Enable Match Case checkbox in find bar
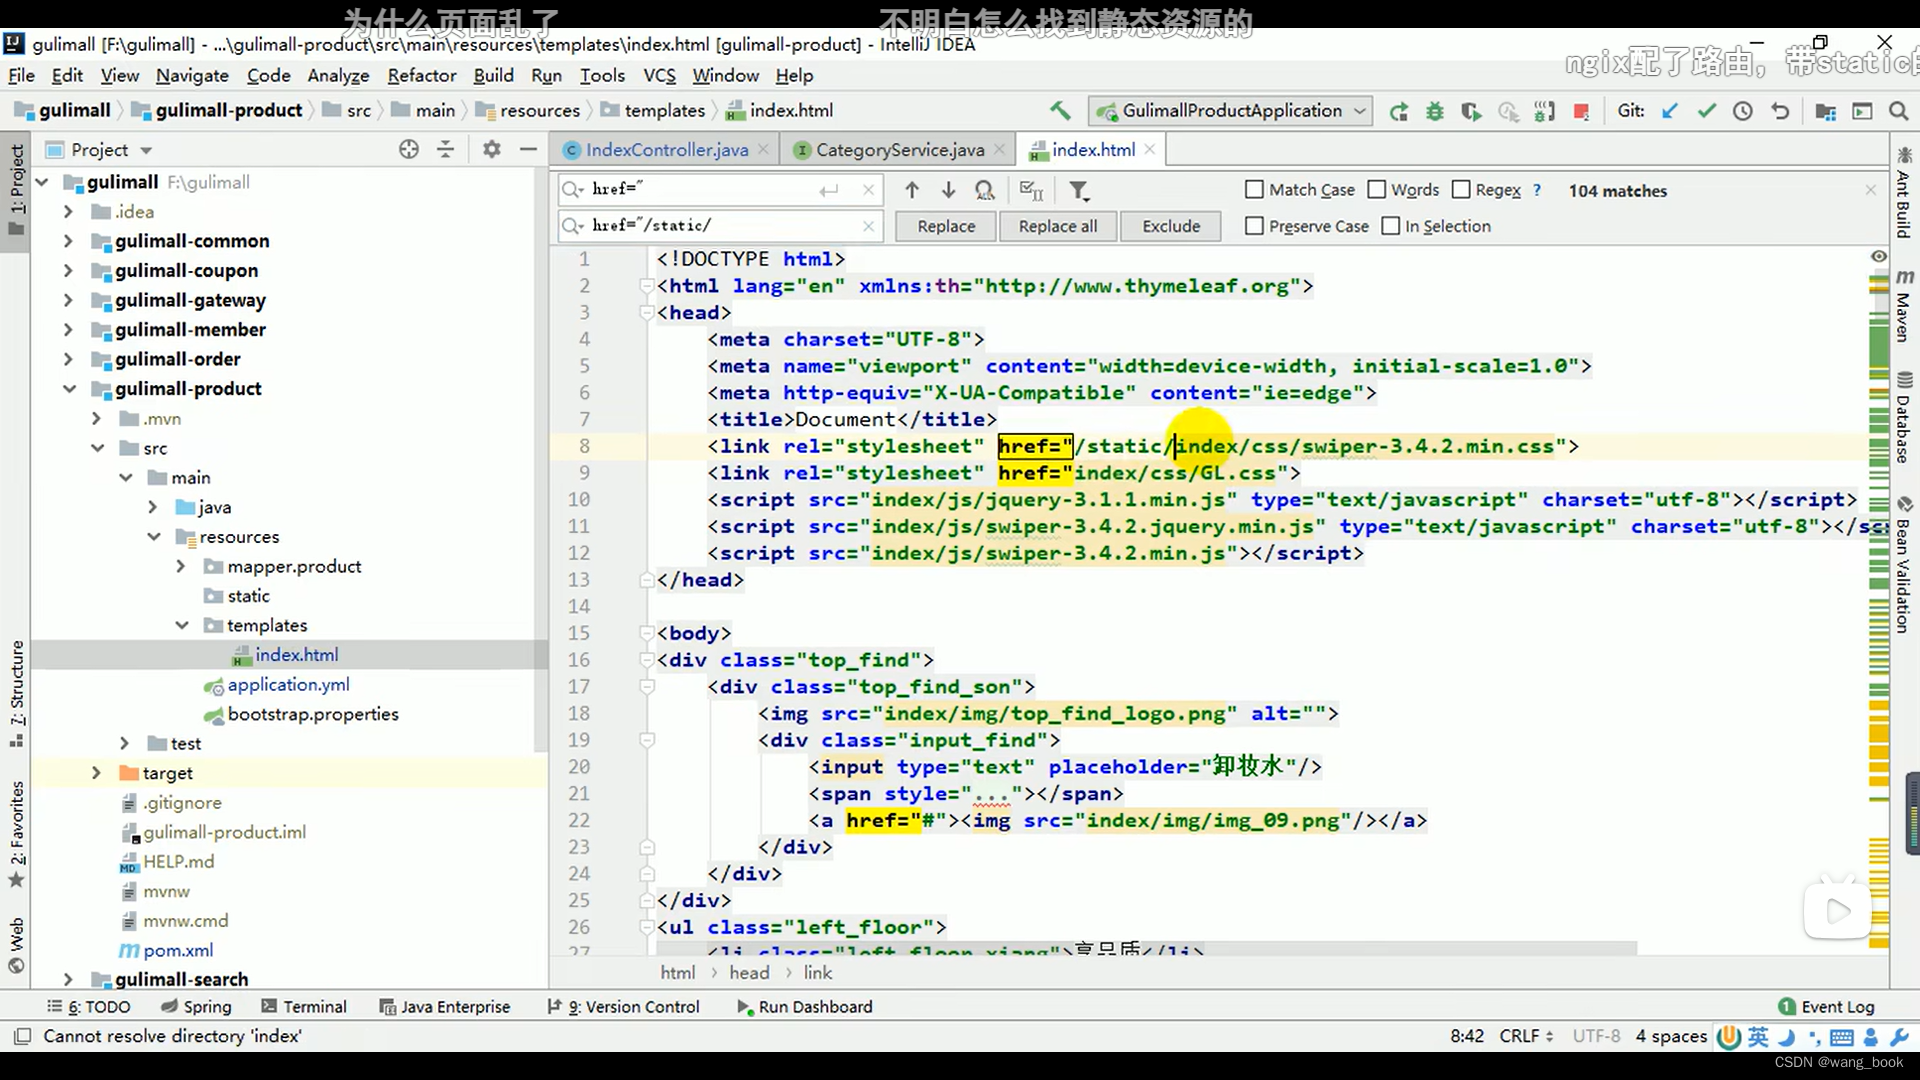This screenshot has width=1920, height=1080. coord(1253,190)
